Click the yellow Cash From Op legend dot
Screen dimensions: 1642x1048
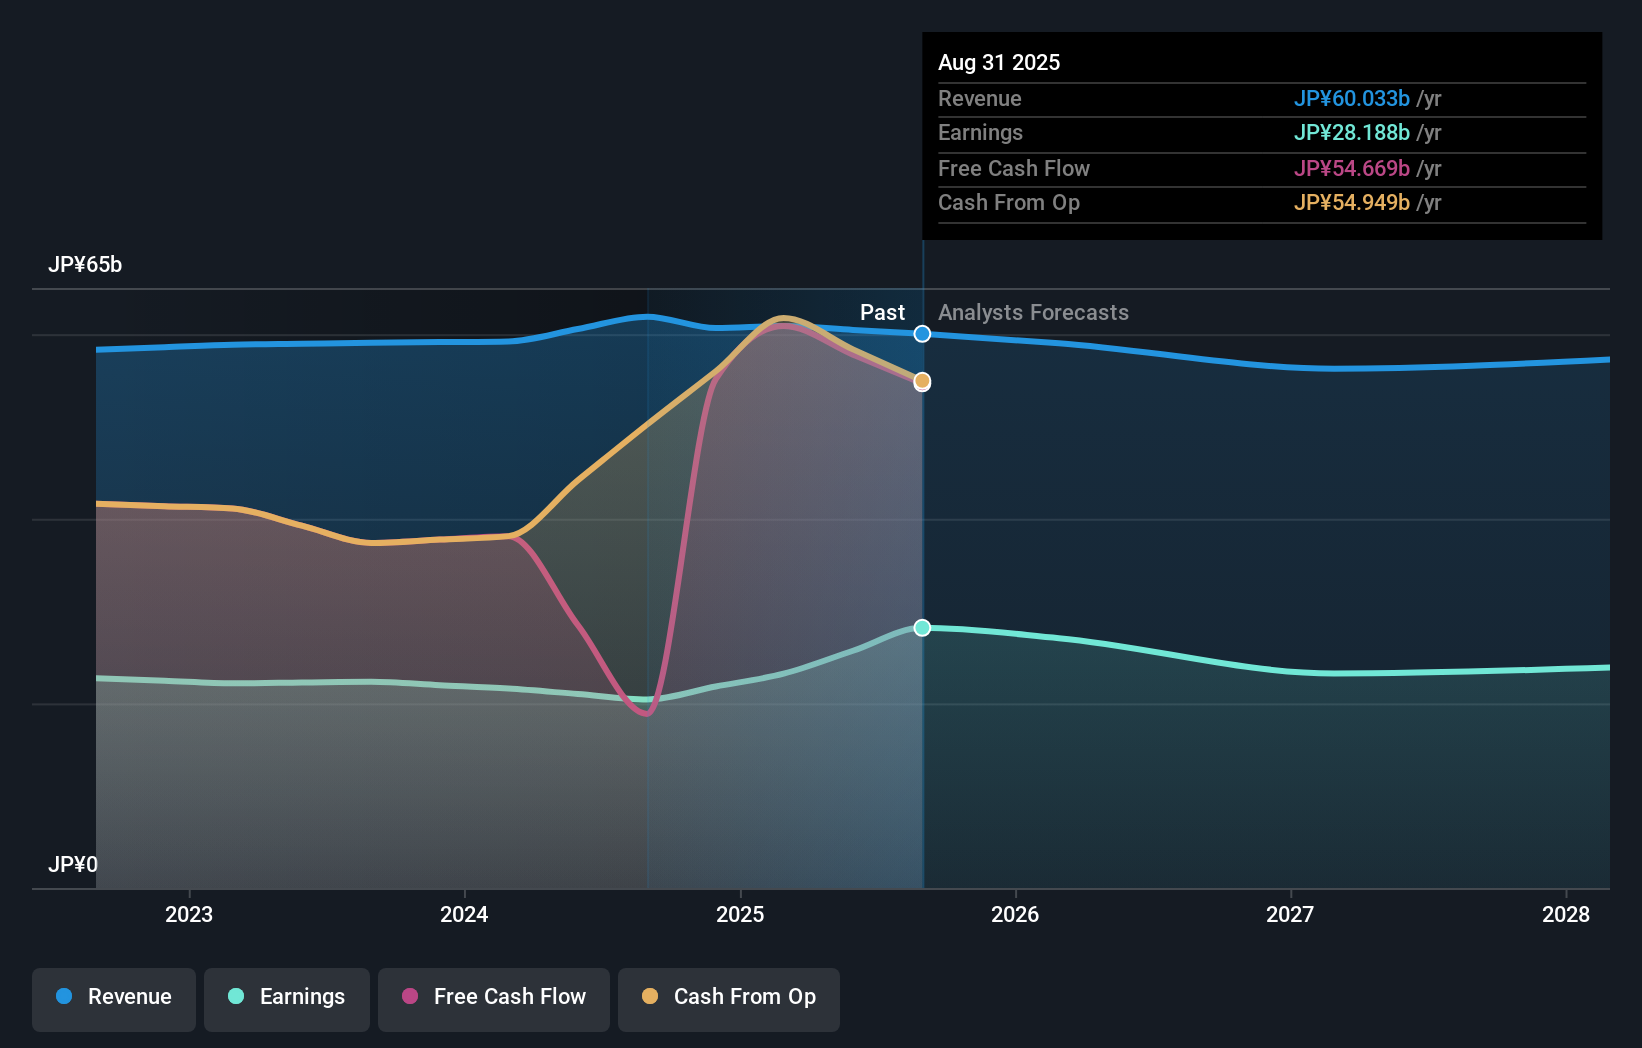[651, 997]
